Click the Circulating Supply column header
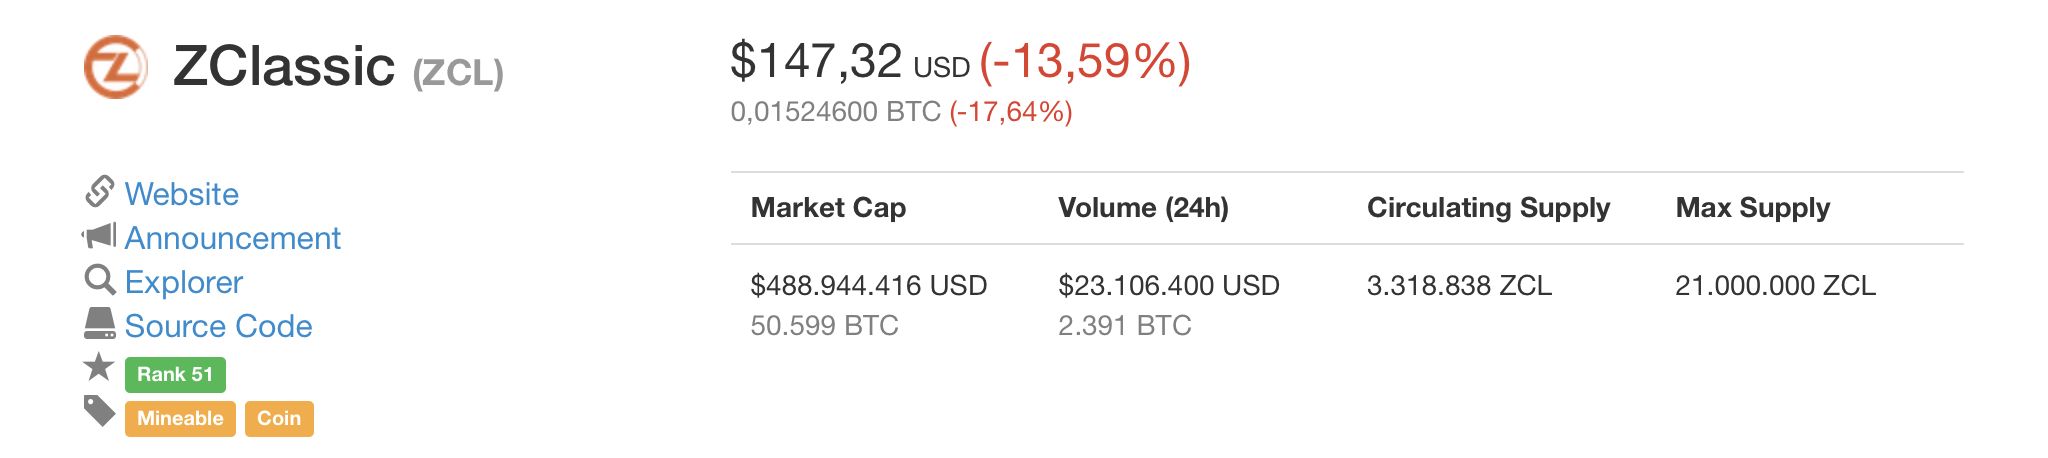 coord(1488,207)
